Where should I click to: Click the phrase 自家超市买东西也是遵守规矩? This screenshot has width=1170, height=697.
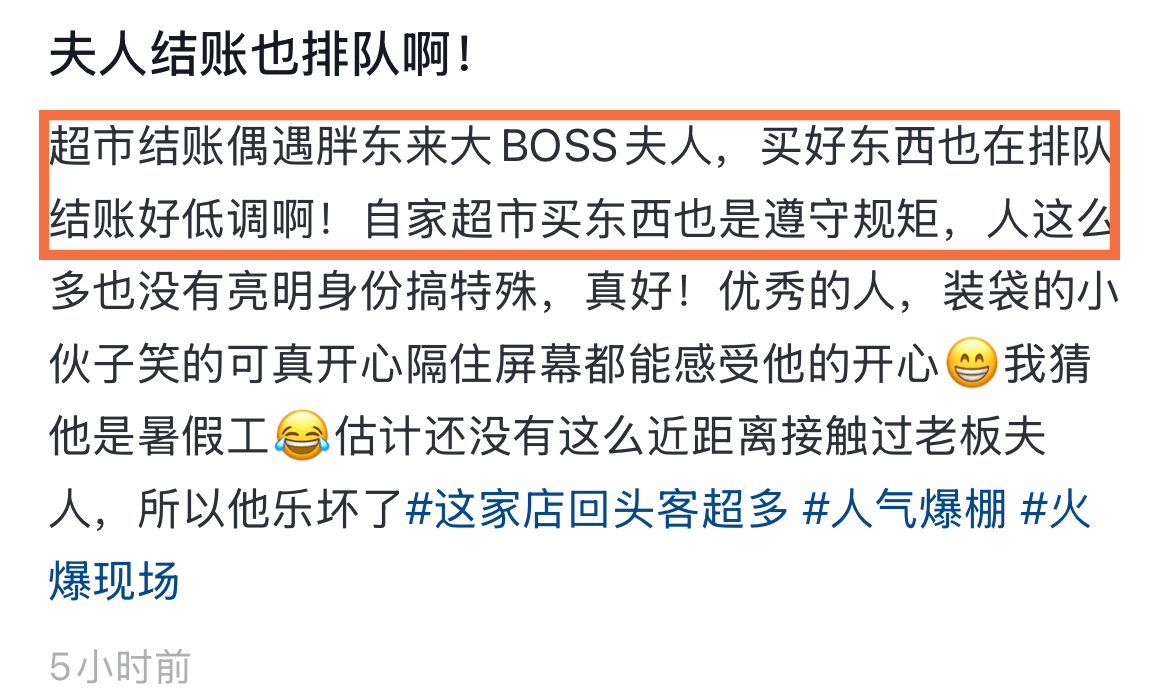pyautogui.click(x=651, y=219)
